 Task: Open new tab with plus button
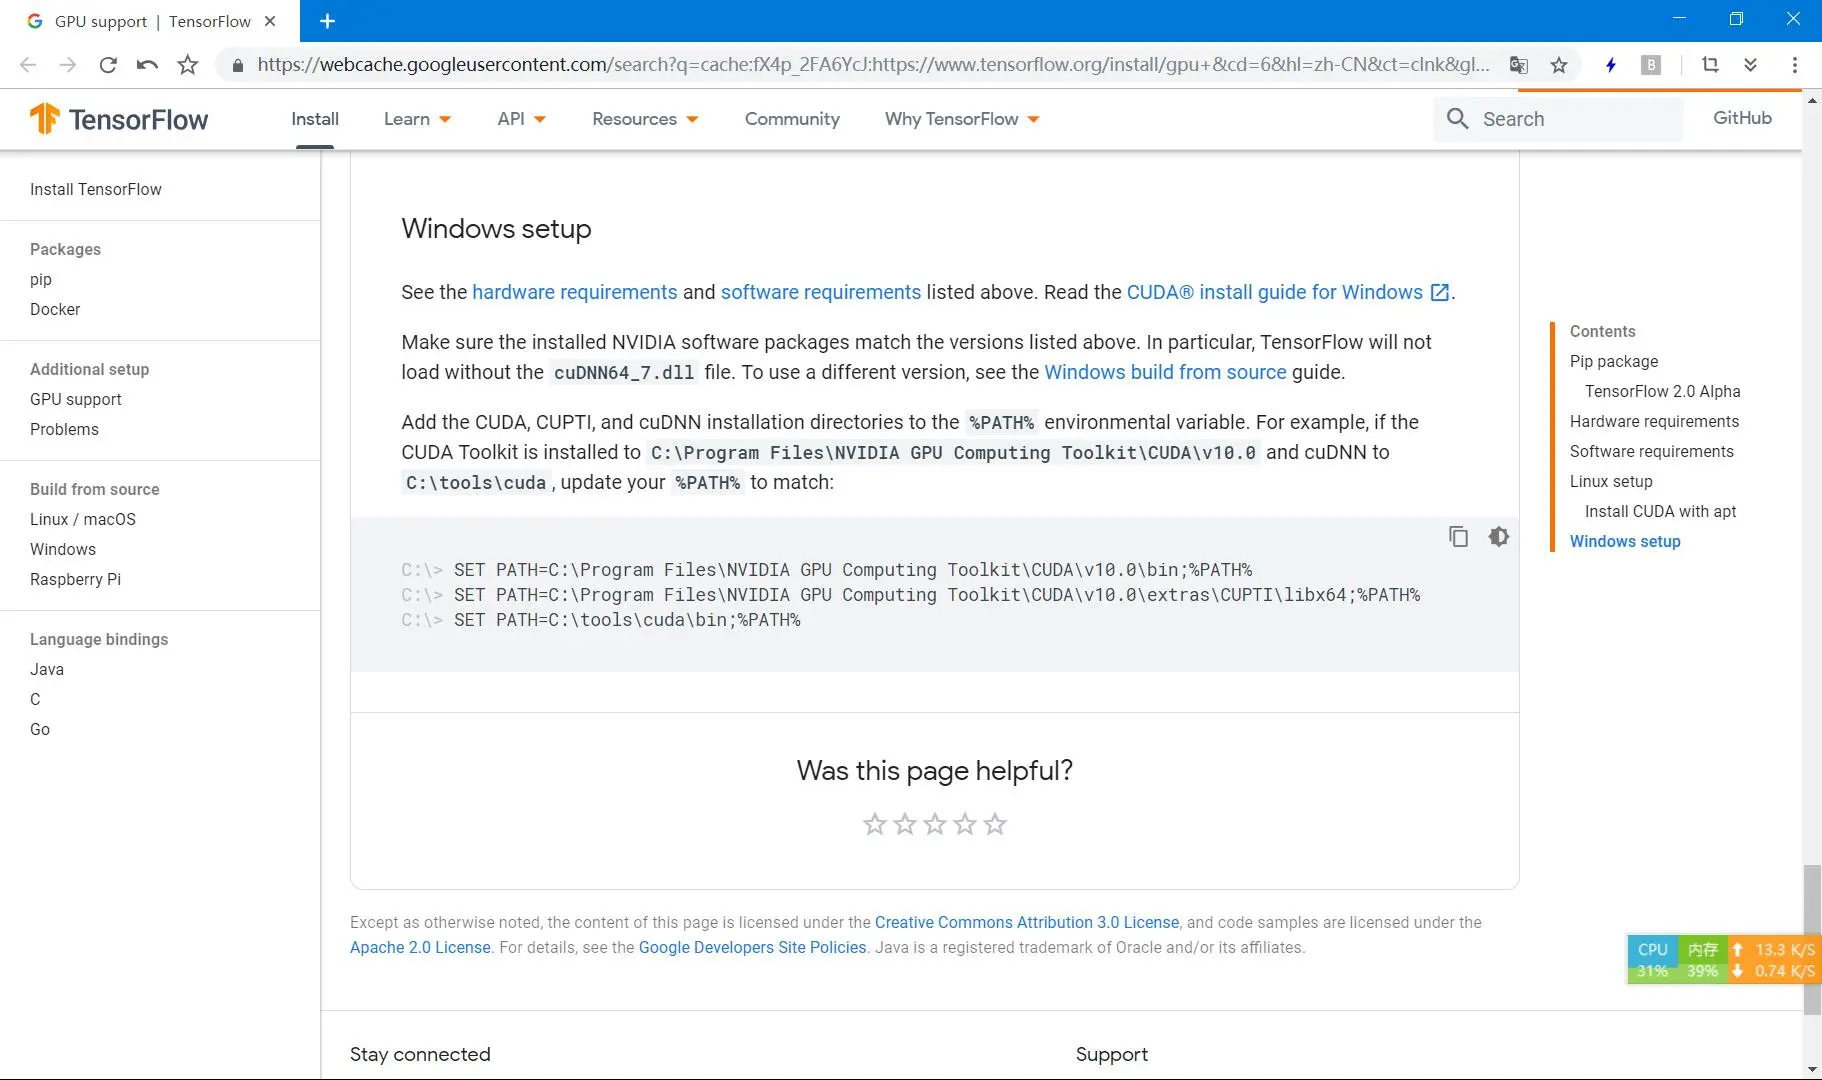327,20
